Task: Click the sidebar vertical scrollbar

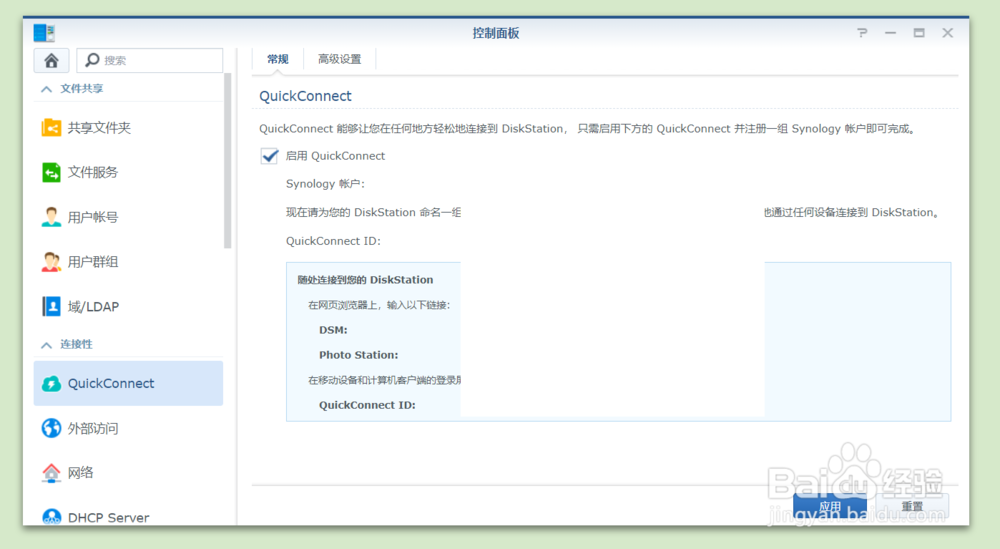Action: 228,161
